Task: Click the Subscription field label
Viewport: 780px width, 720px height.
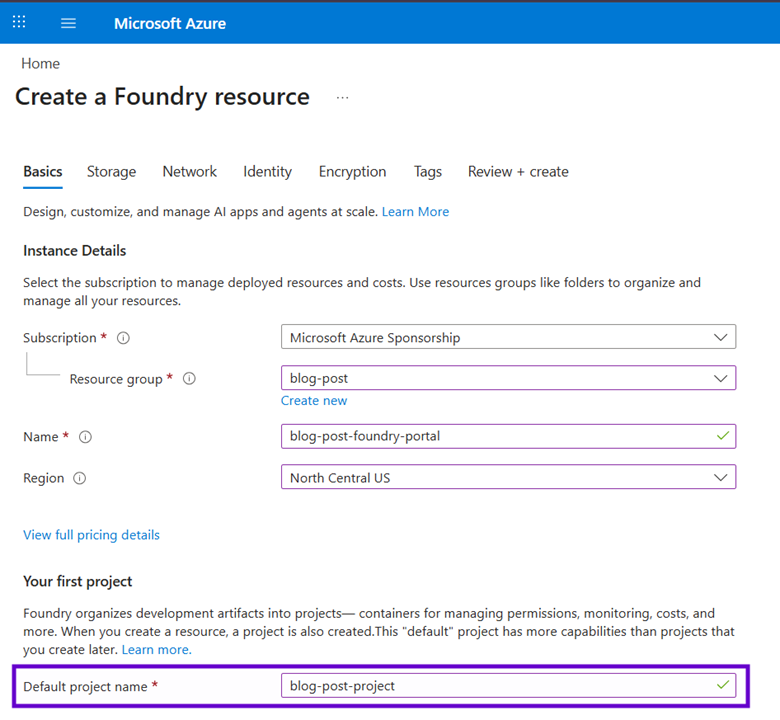Action: coord(60,338)
